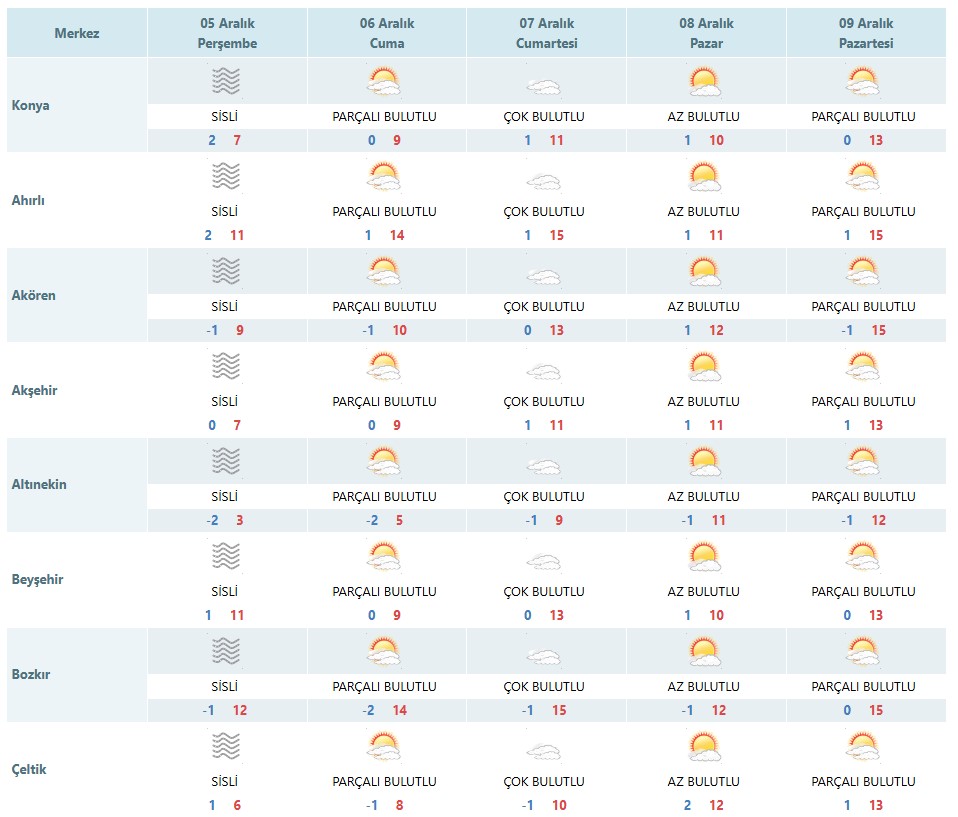Click Çeltik cloud icon for 07 Aralık Cumartesi
The width and height of the screenshot is (958, 817).
pos(544,752)
